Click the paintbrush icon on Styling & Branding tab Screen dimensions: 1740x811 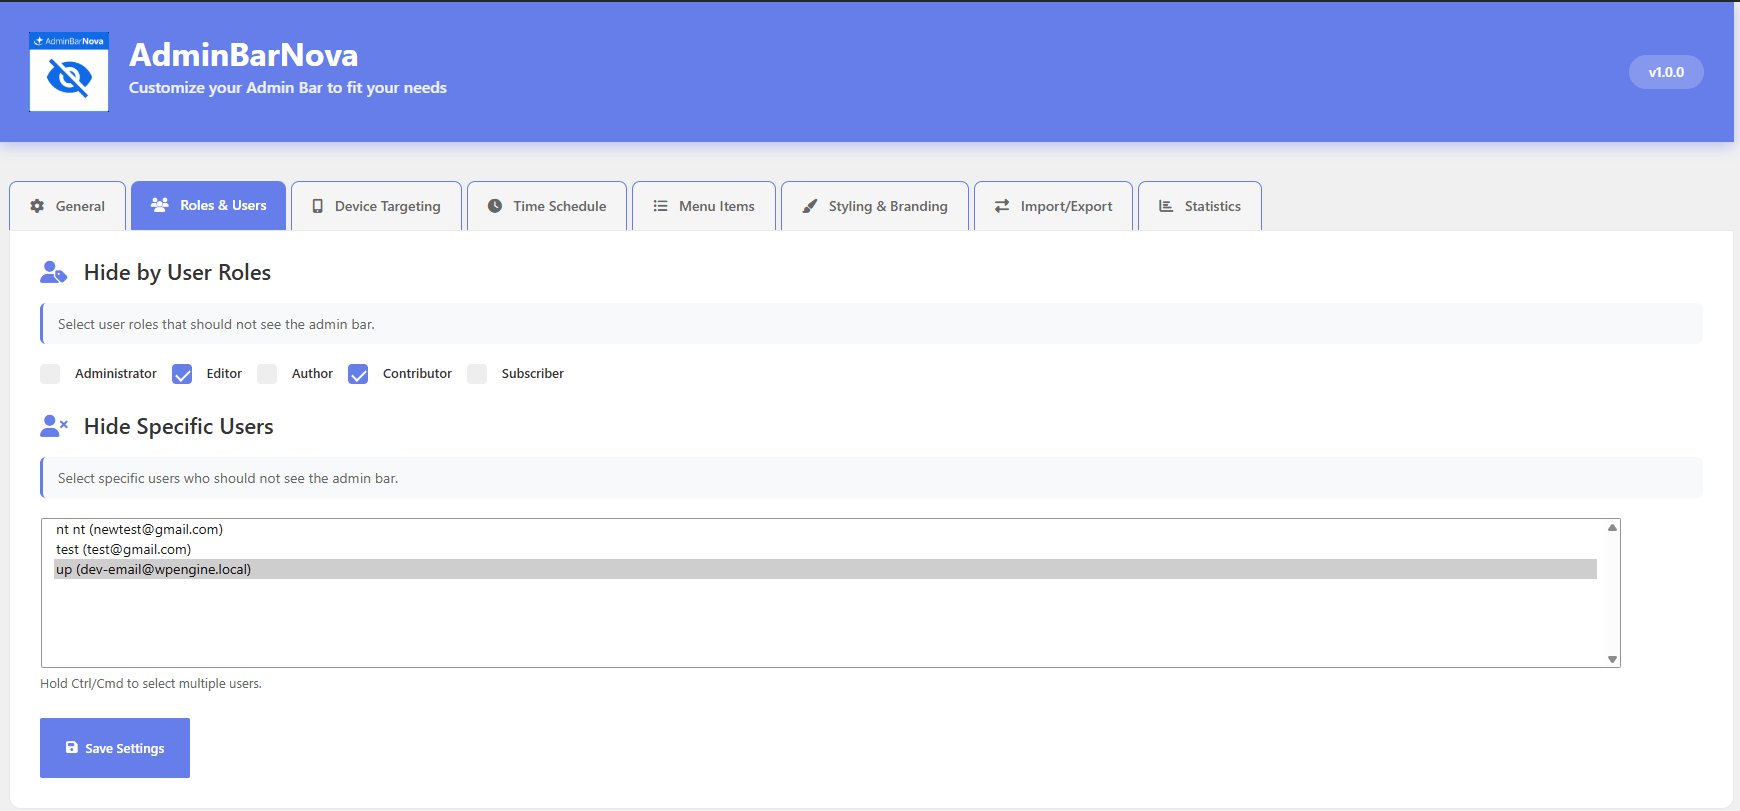tap(810, 206)
